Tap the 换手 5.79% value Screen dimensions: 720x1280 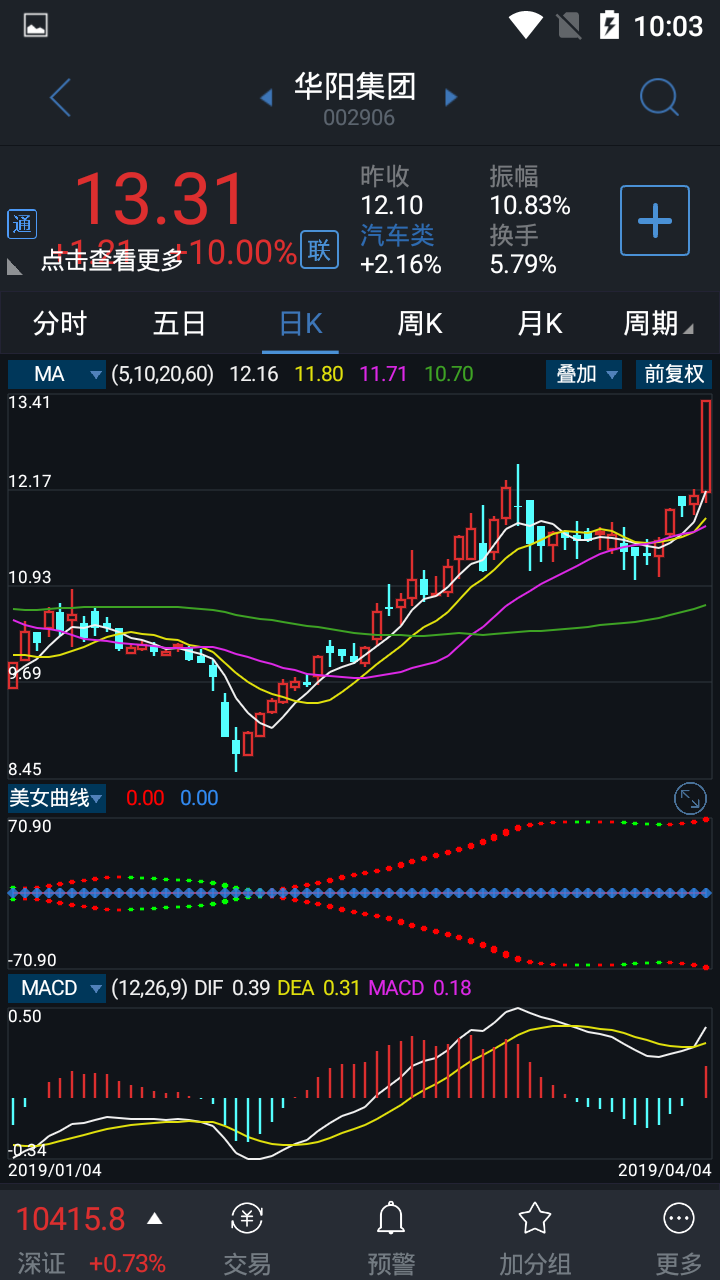tap(523, 264)
